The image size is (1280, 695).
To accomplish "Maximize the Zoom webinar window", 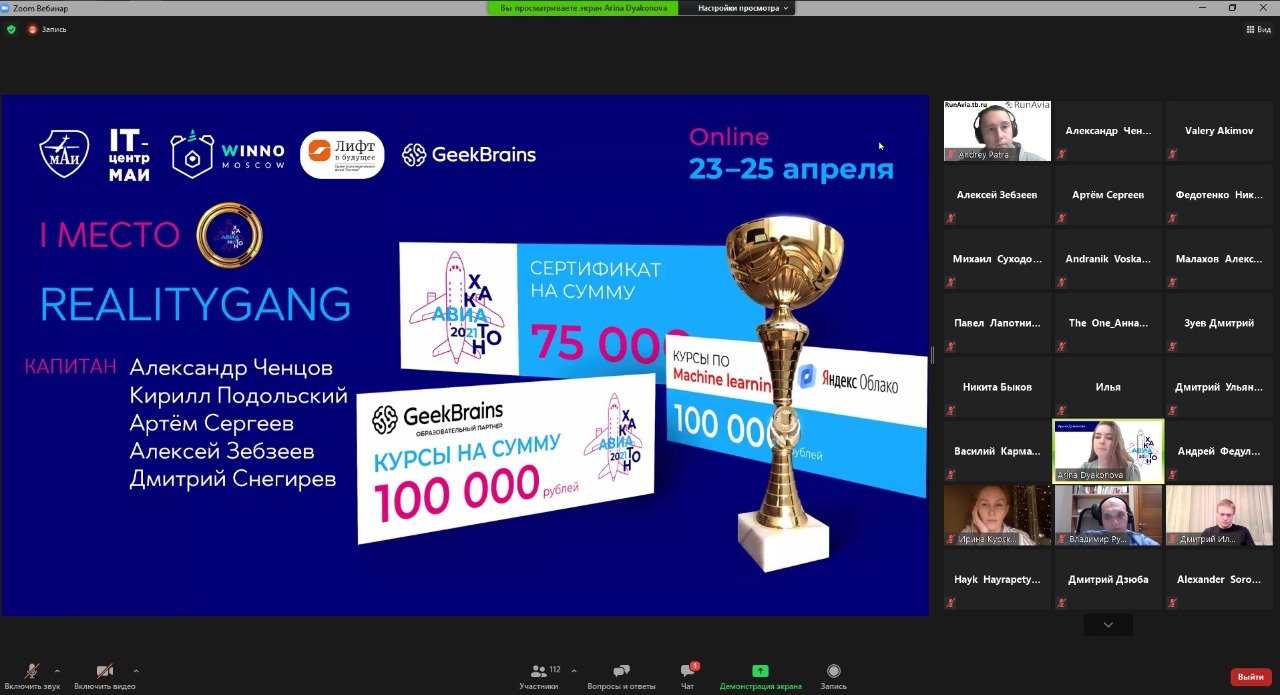I will (x=1232, y=8).
